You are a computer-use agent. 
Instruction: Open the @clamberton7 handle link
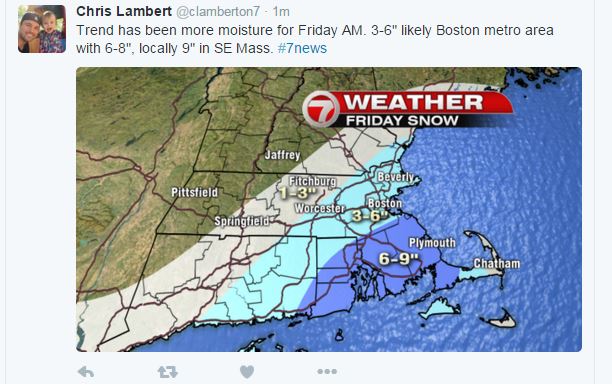point(218,12)
